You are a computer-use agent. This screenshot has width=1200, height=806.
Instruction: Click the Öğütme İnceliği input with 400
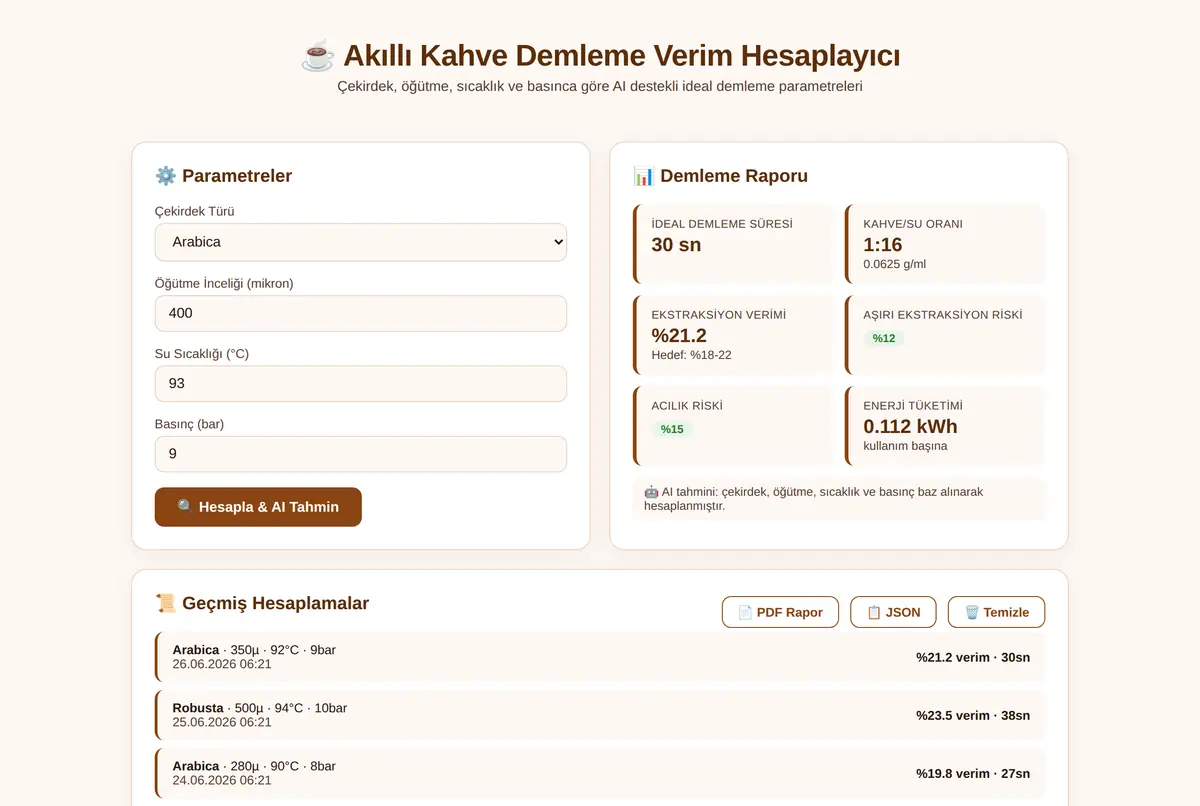tap(361, 313)
